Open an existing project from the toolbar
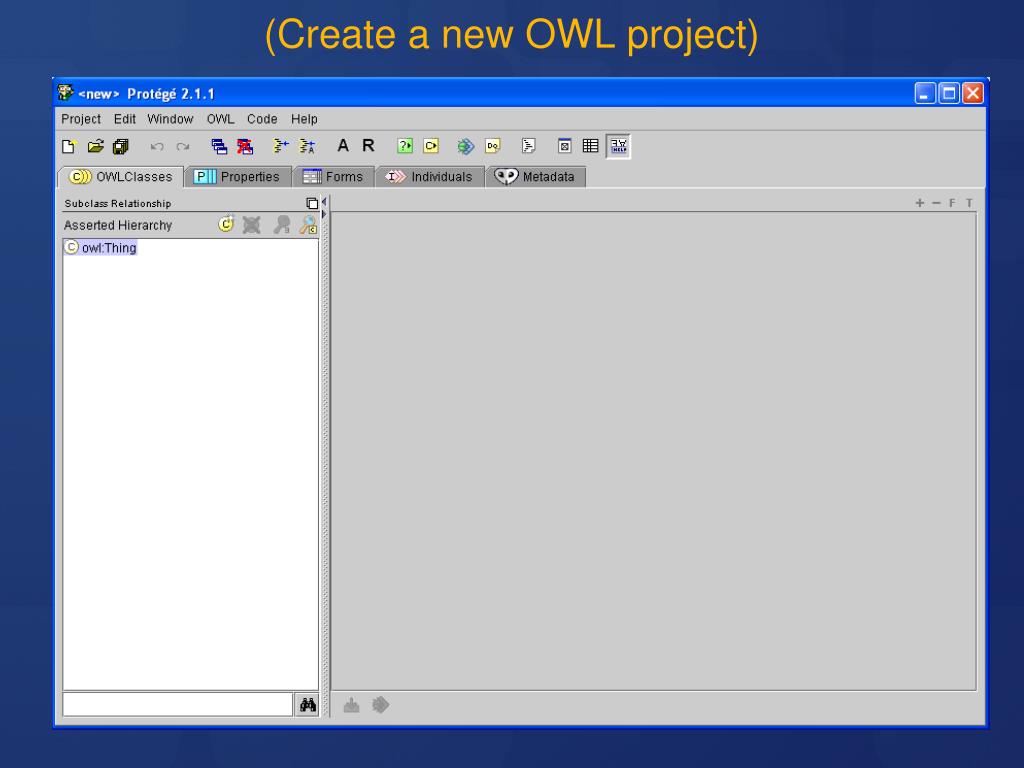The height and width of the screenshot is (768, 1024). tap(95, 146)
